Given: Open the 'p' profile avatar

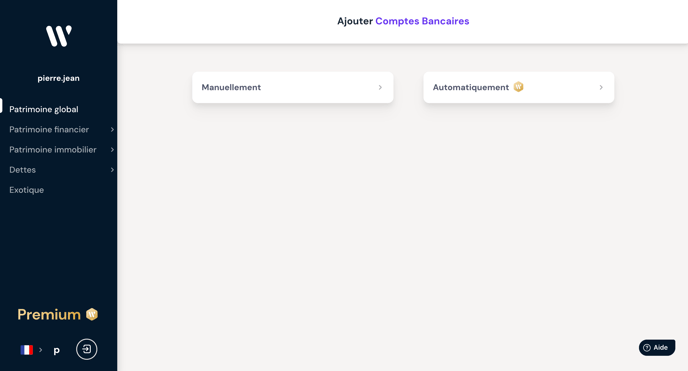Looking at the screenshot, I should [57, 350].
